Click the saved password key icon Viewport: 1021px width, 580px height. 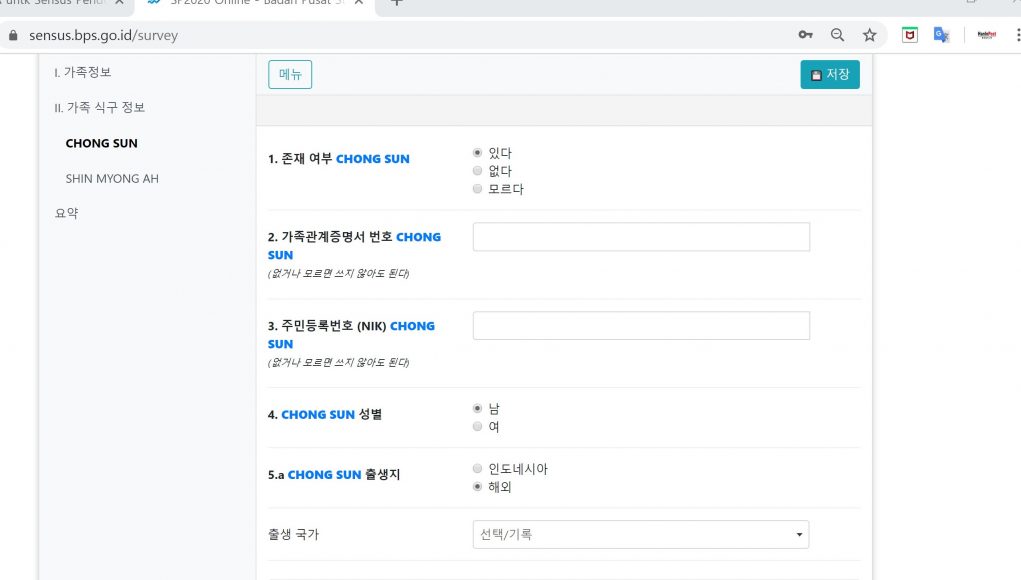pyautogui.click(x=805, y=35)
